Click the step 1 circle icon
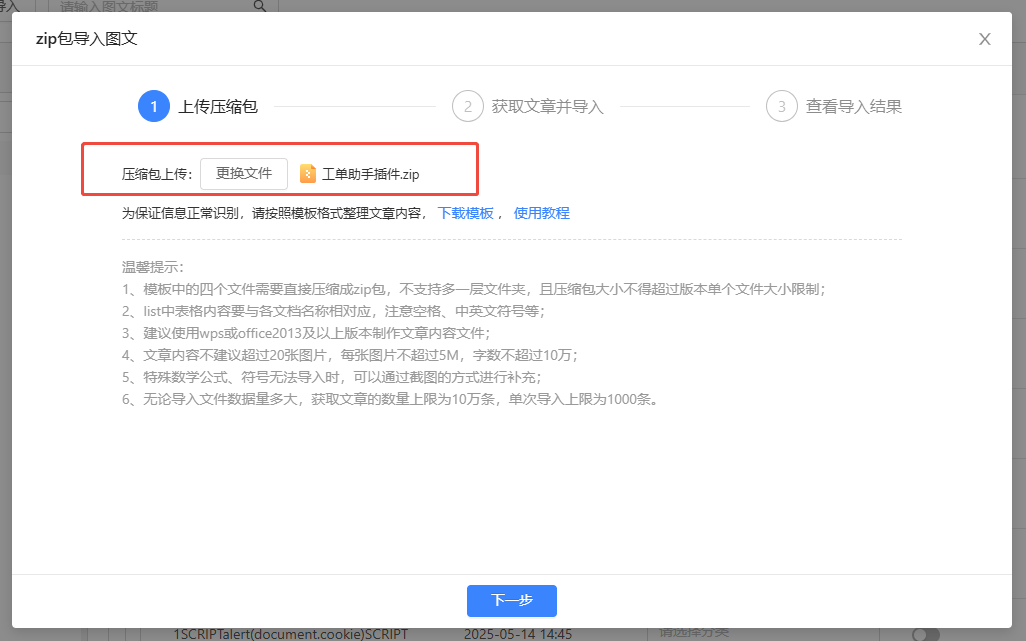The height and width of the screenshot is (641, 1026). 153,106
